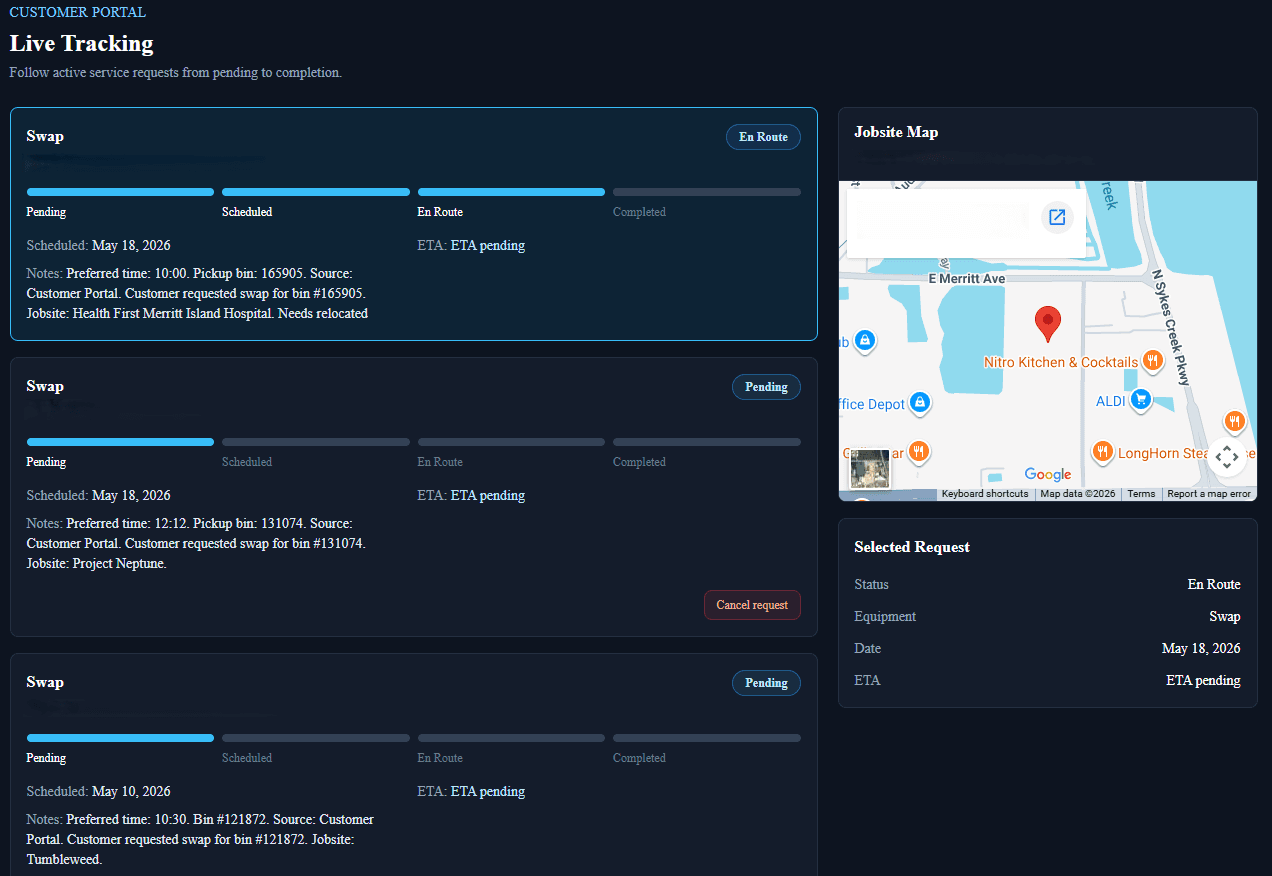Screen dimensions: 1272x876
Task: Click the Date value May 18, 2026
Action: pyautogui.click(x=1201, y=648)
